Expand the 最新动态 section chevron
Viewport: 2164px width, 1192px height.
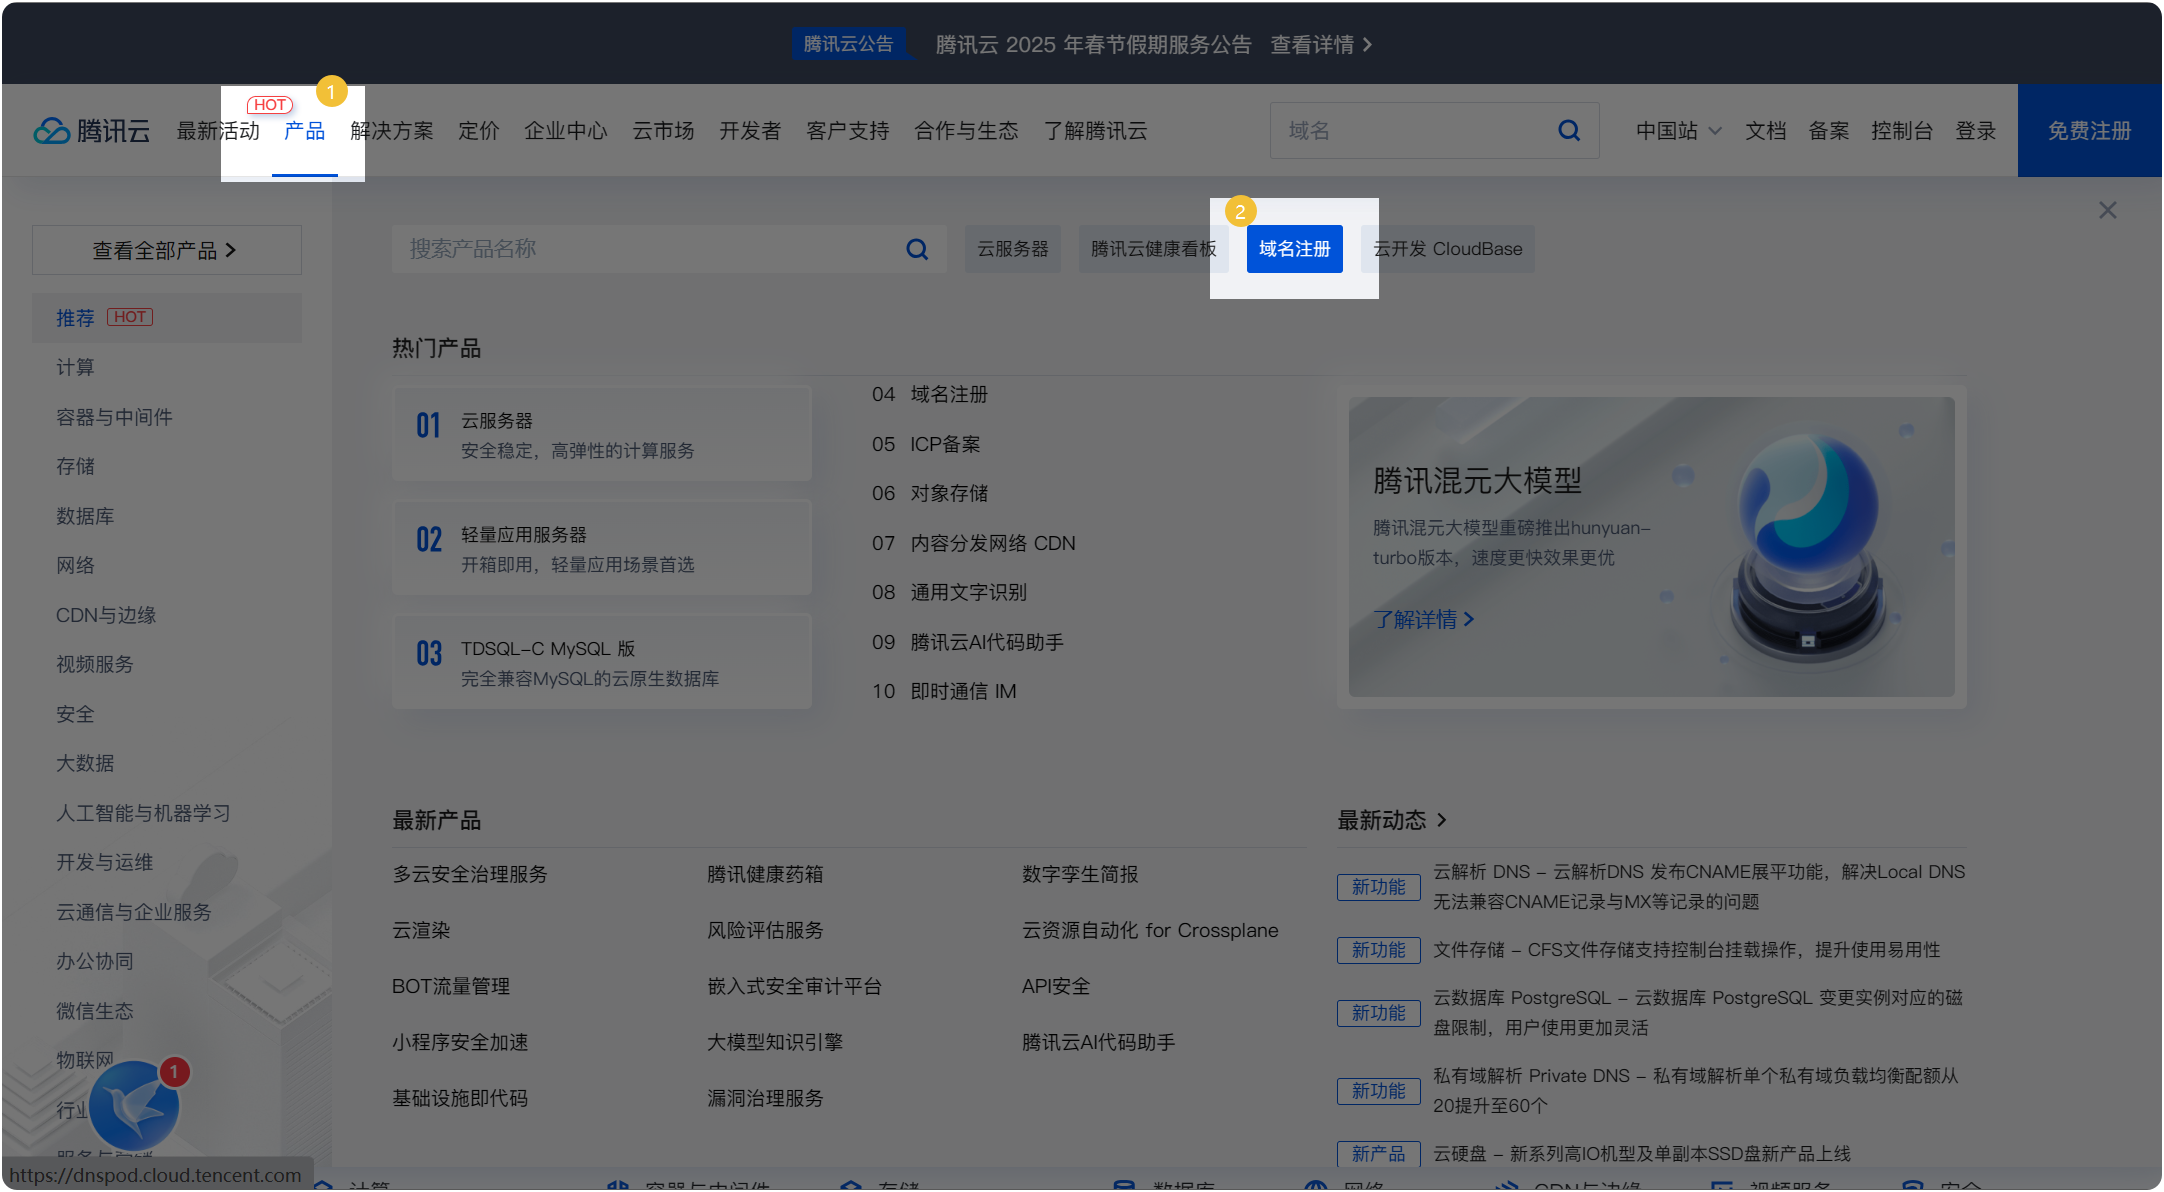click(1443, 820)
